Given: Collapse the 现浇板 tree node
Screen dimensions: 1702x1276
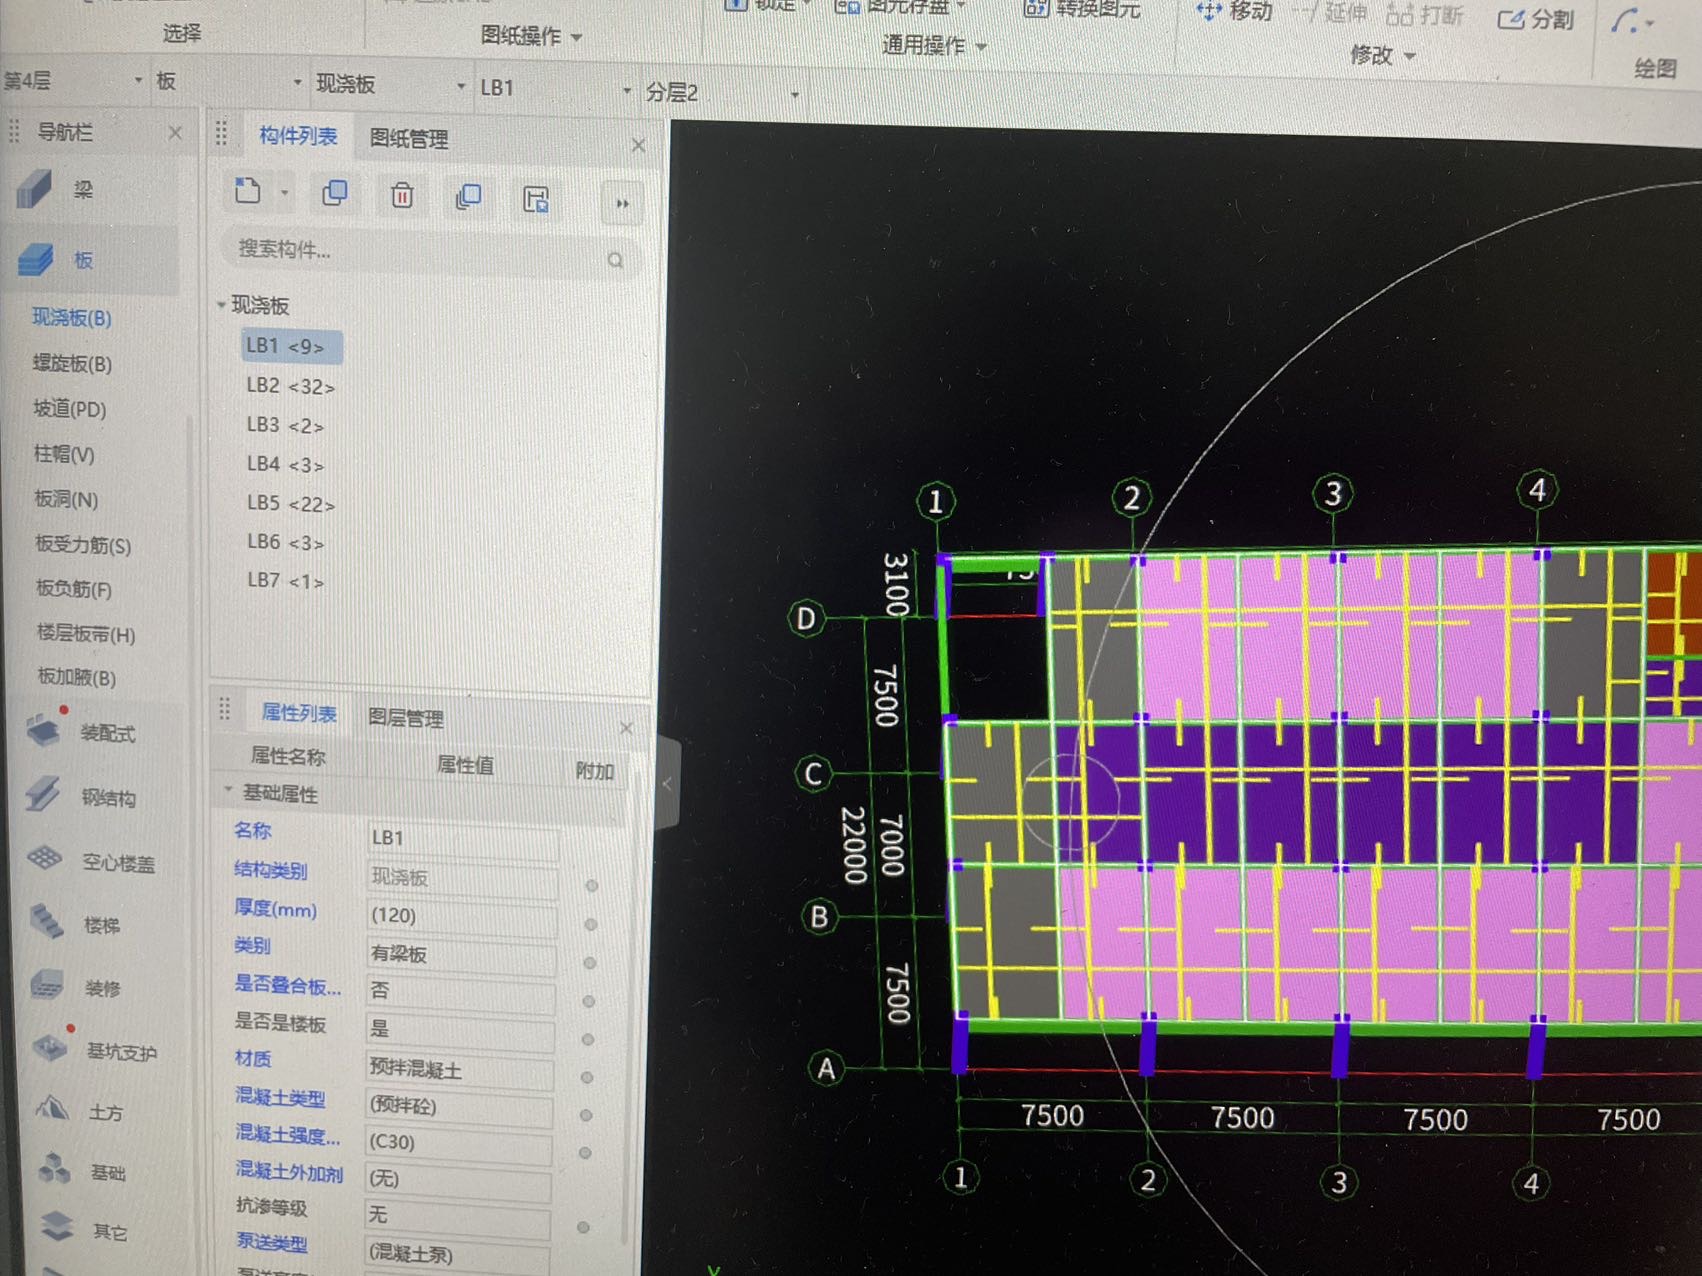Looking at the screenshot, I should (x=221, y=304).
